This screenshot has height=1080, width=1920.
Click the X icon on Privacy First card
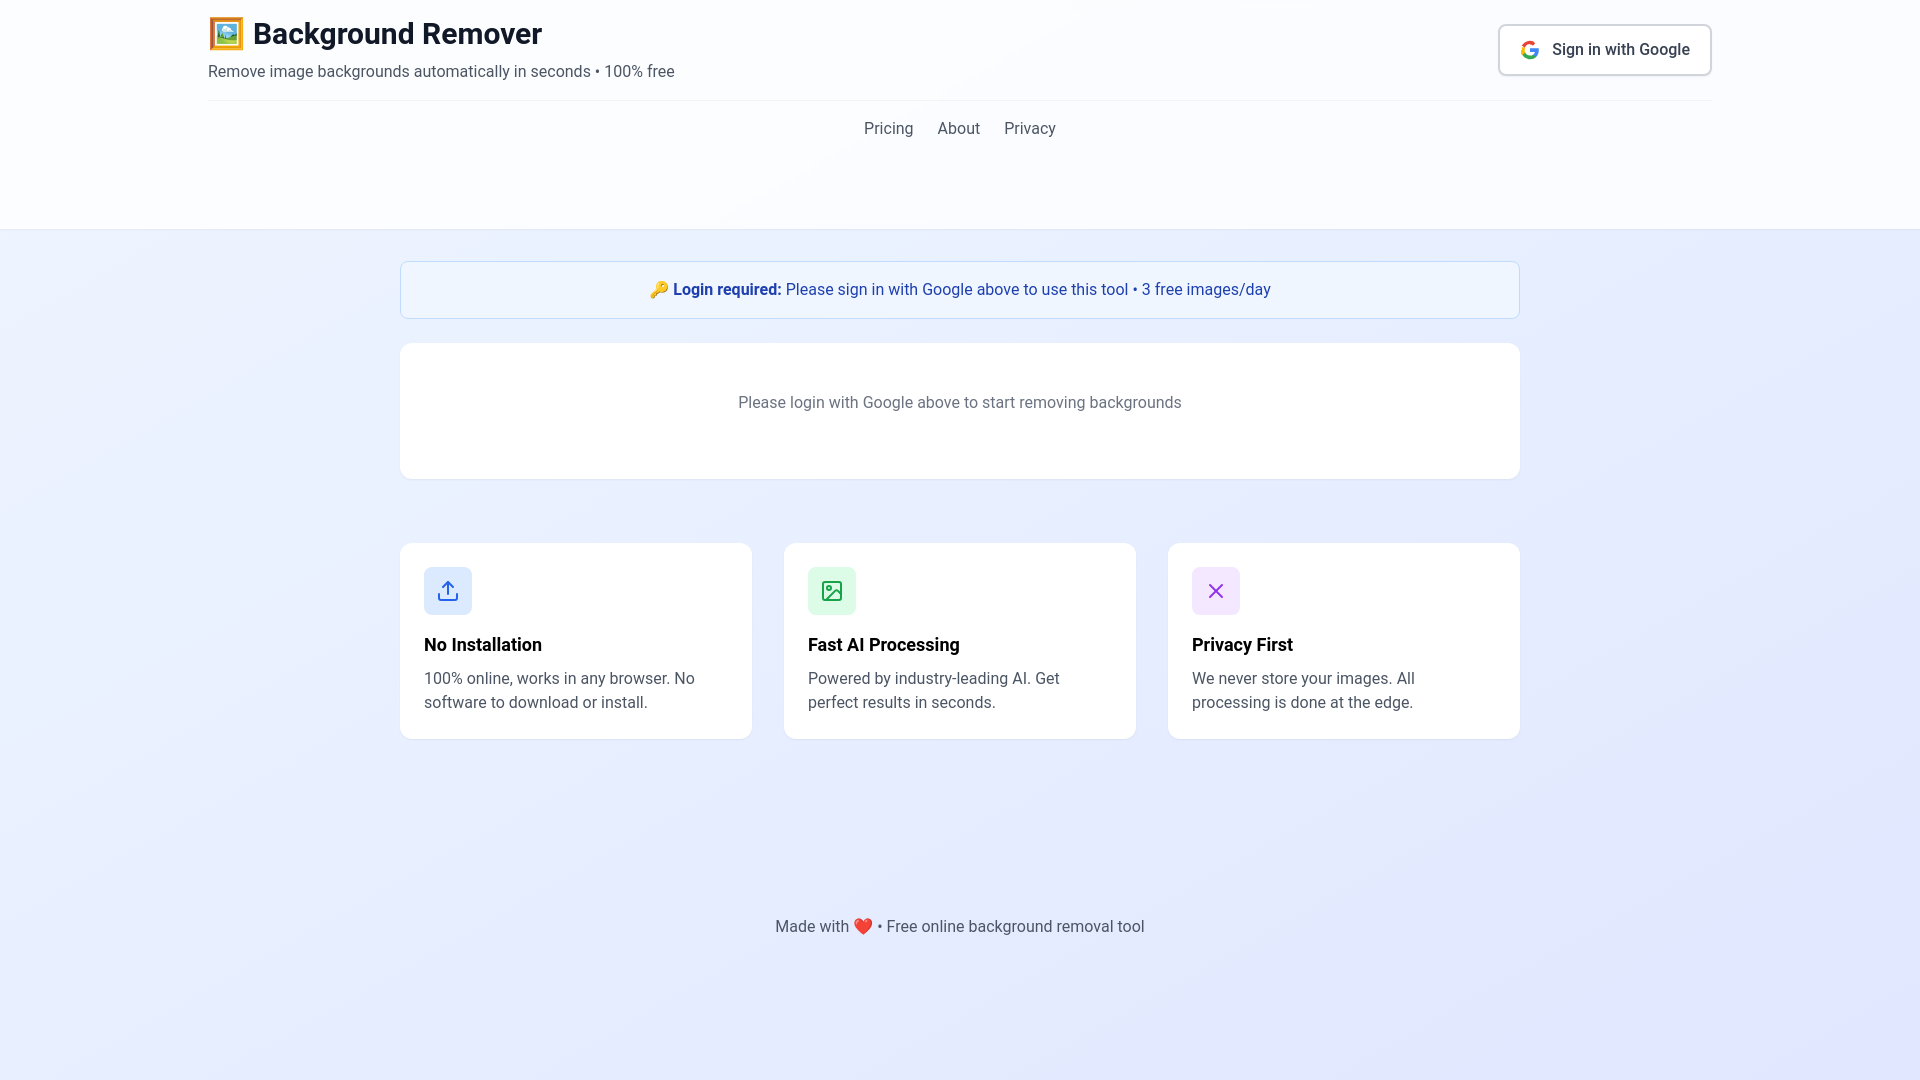click(1216, 591)
